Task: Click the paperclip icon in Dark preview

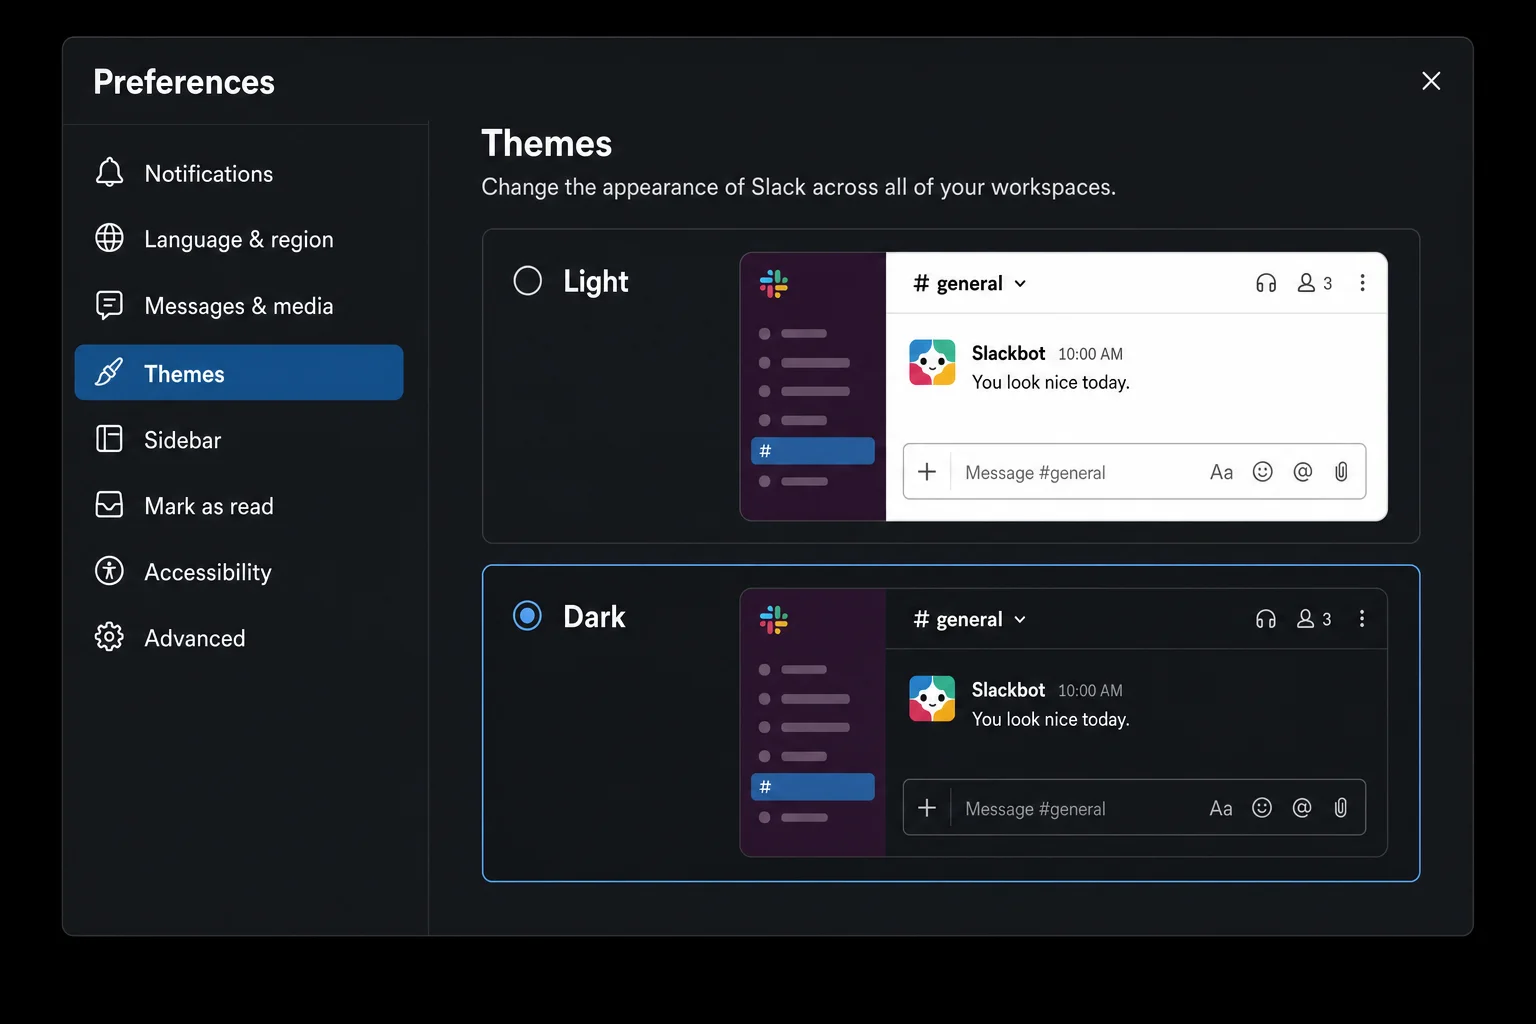Action: pyautogui.click(x=1341, y=808)
